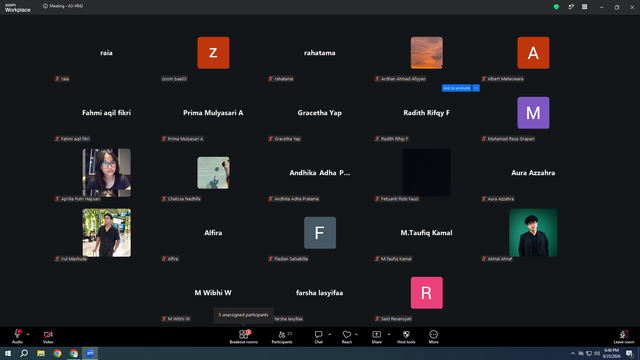Click the large "Radith Rifqy F" name

pyautogui.click(x=427, y=113)
